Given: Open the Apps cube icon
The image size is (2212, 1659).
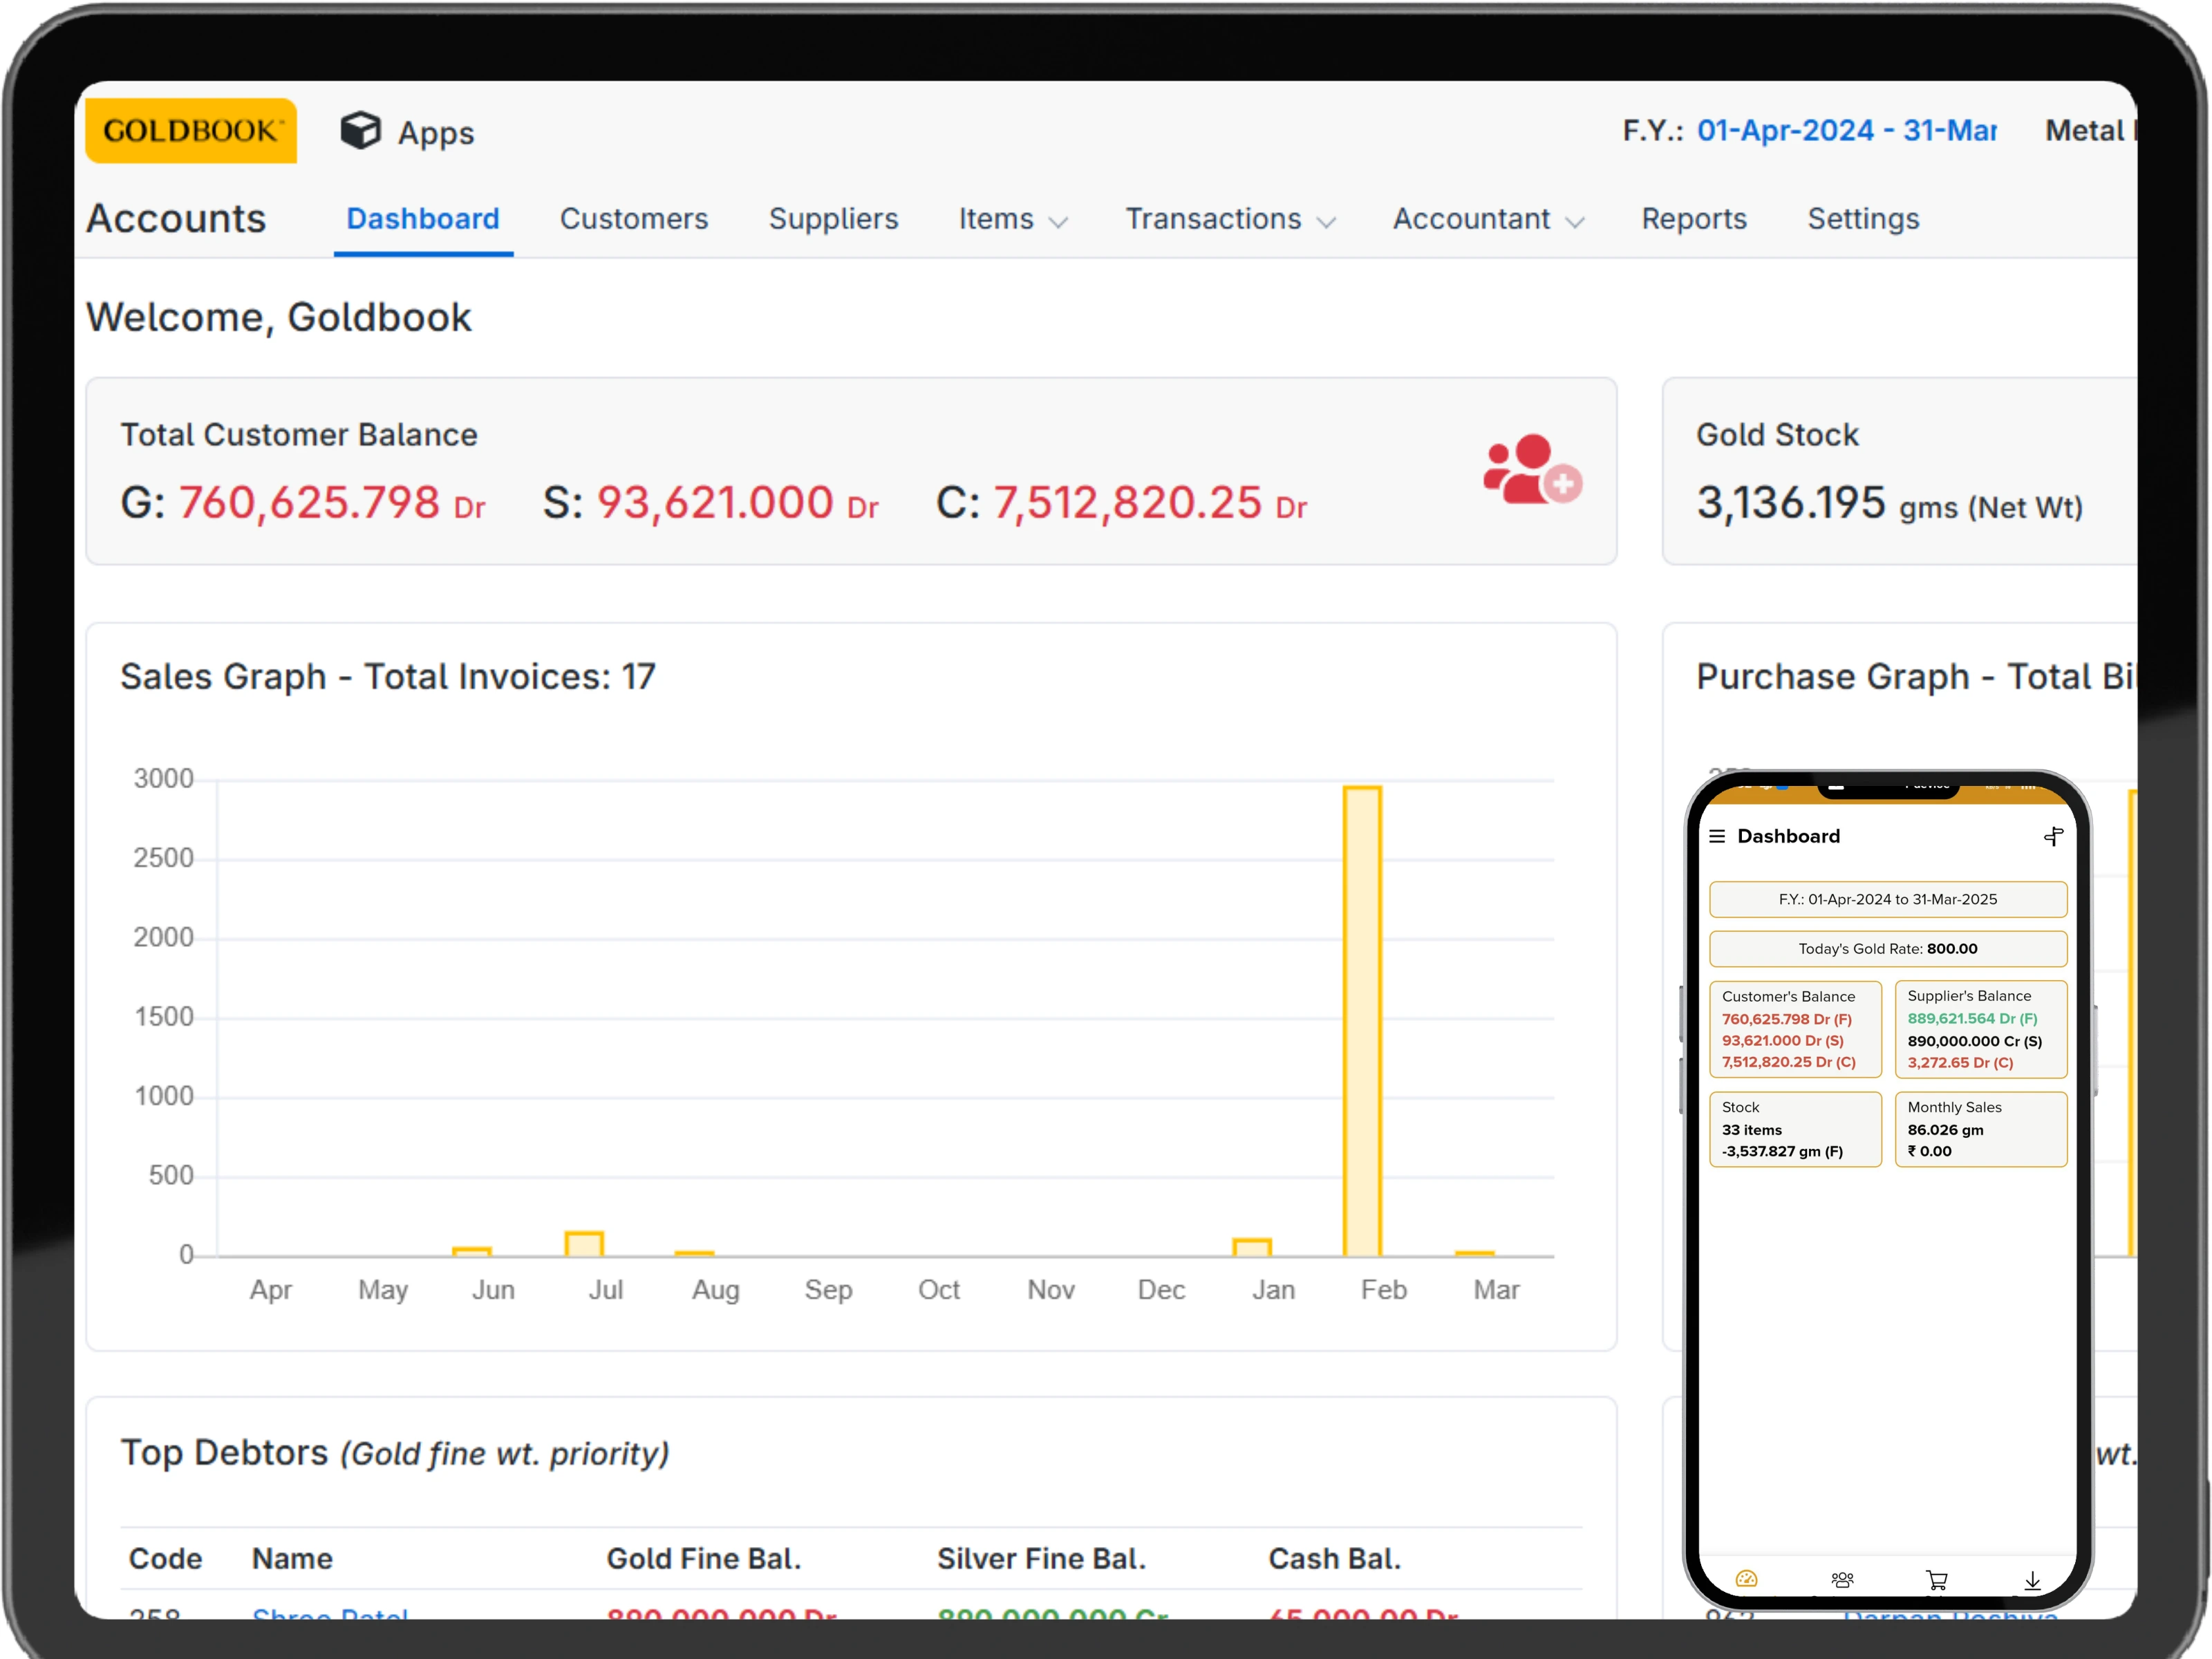Looking at the screenshot, I should (x=360, y=131).
